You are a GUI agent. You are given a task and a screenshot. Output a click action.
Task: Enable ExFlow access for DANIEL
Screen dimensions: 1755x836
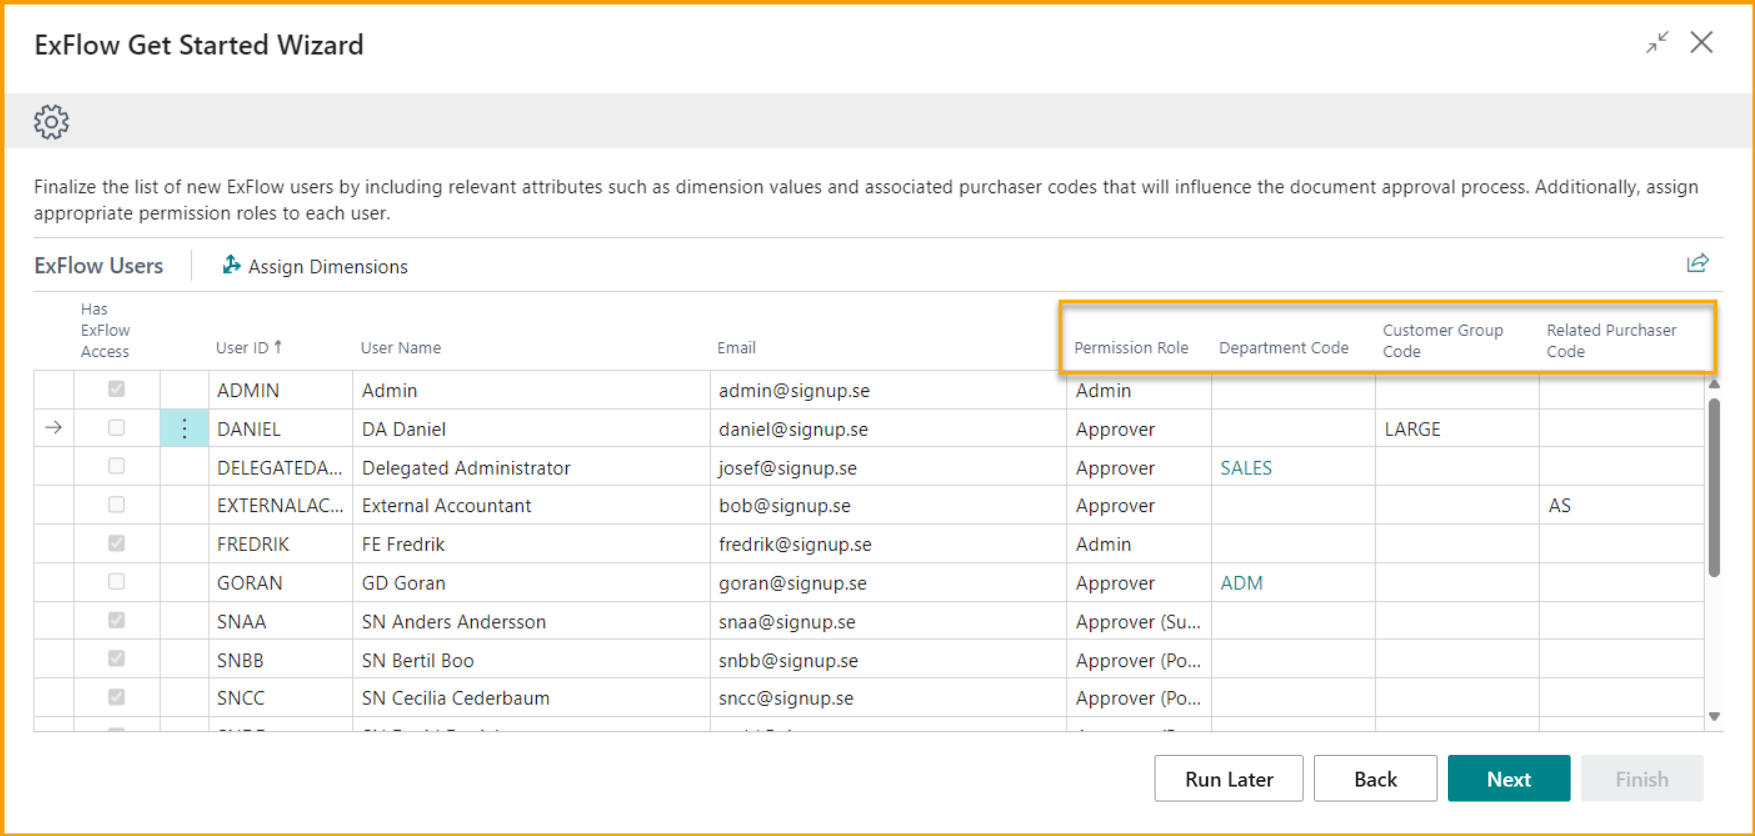point(117,428)
